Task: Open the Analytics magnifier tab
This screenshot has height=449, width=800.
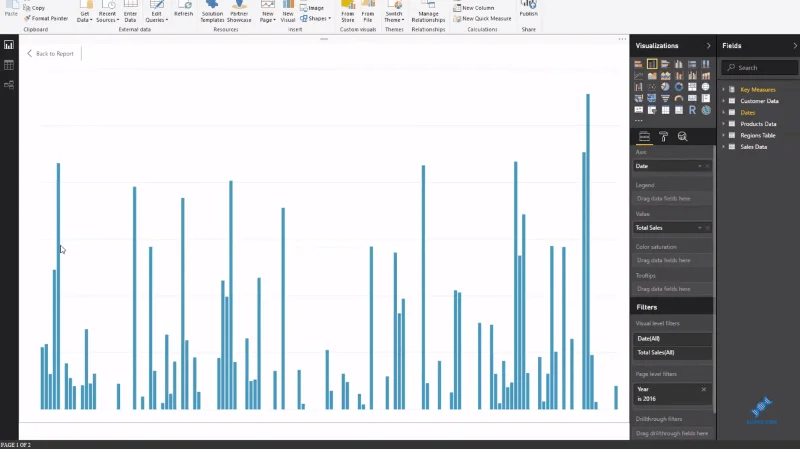Action: click(682, 136)
